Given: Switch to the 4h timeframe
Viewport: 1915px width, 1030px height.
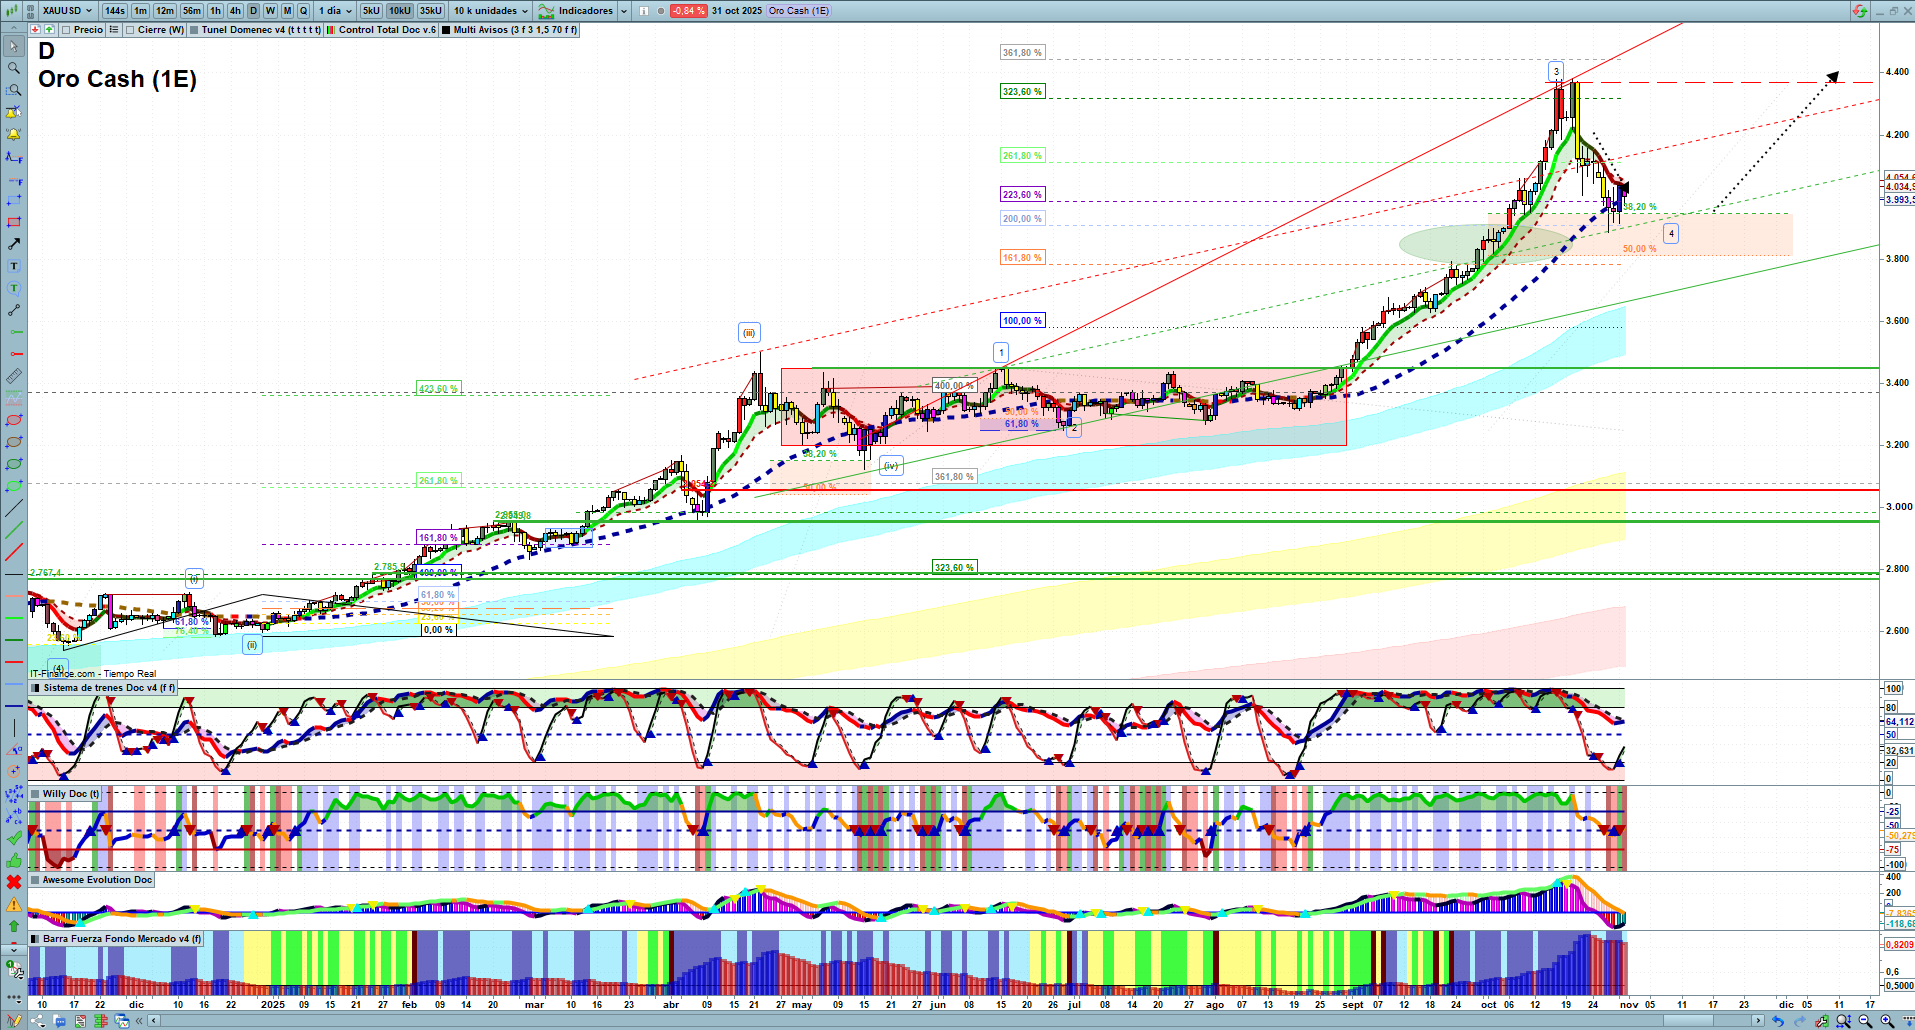Looking at the screenshot, I should coord(235,11).
